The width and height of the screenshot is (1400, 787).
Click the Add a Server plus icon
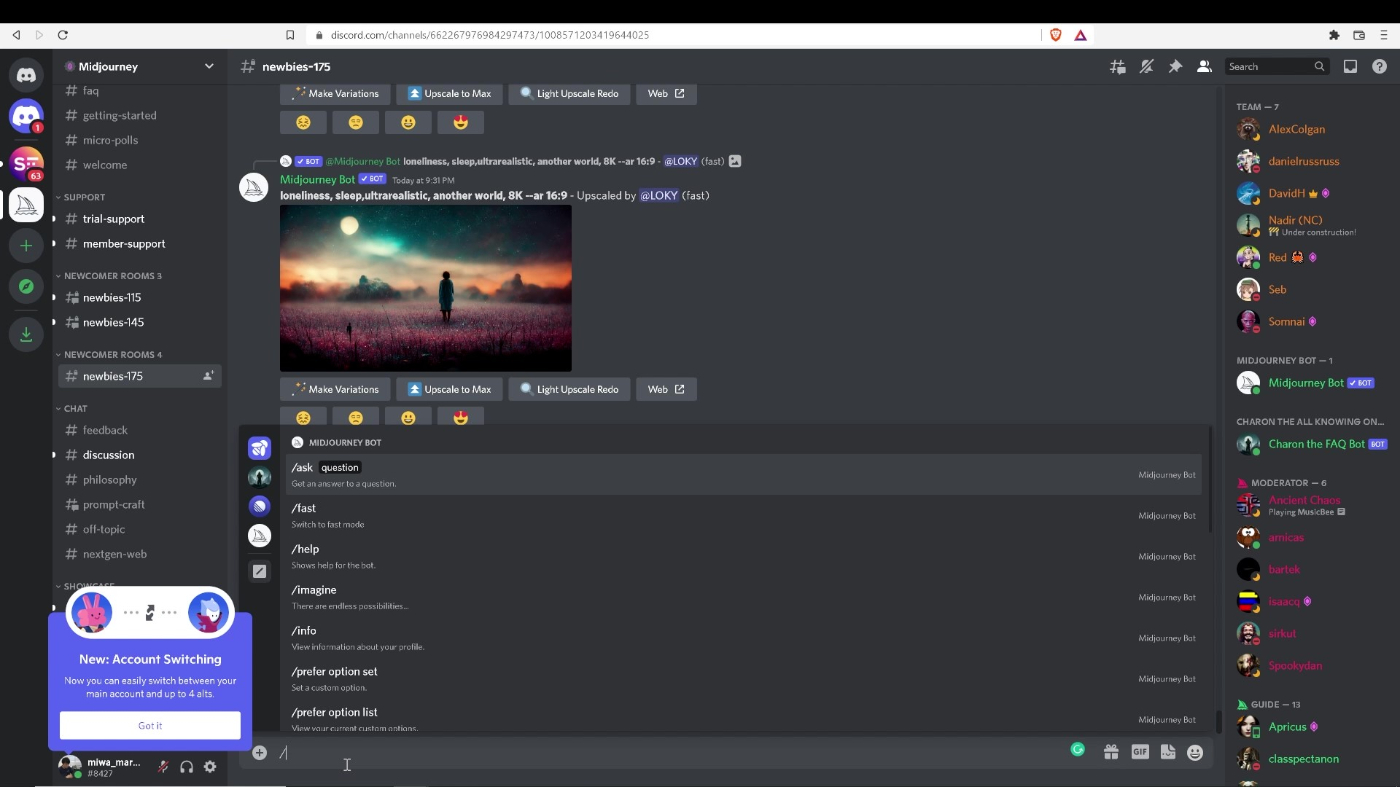[26, 245]
